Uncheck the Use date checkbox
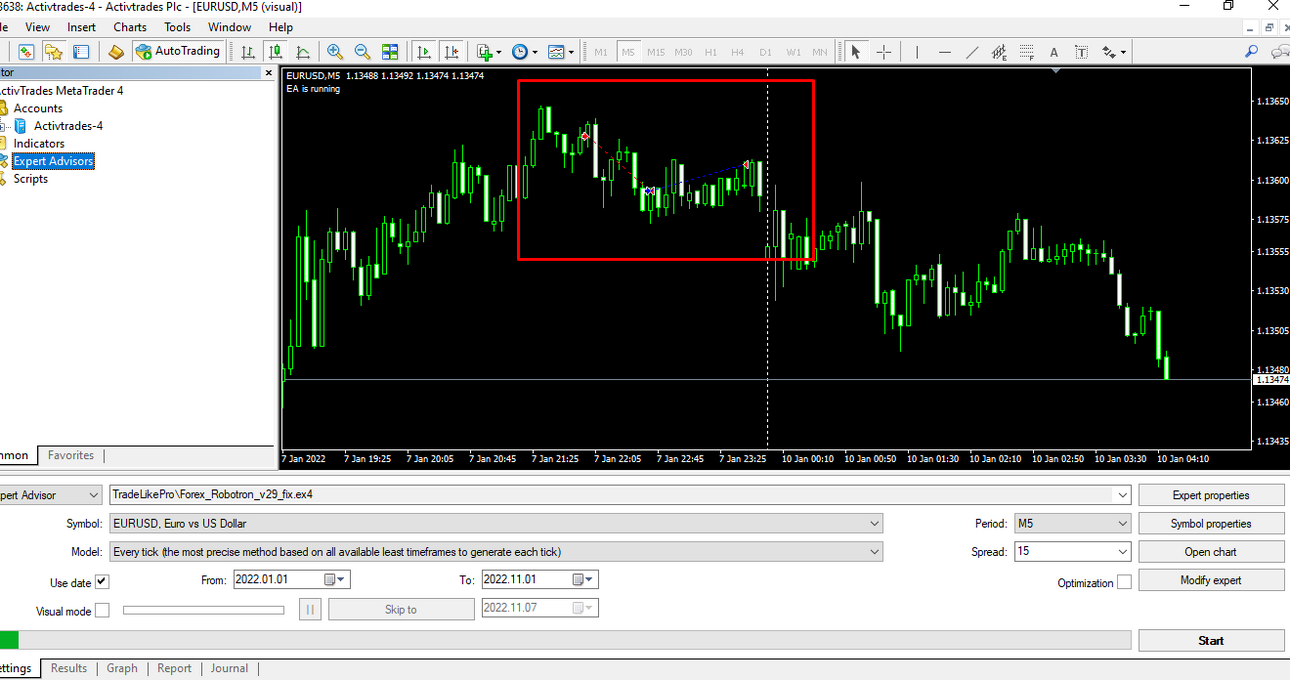This screenshot has height=680, width=1290. [102, 582]
